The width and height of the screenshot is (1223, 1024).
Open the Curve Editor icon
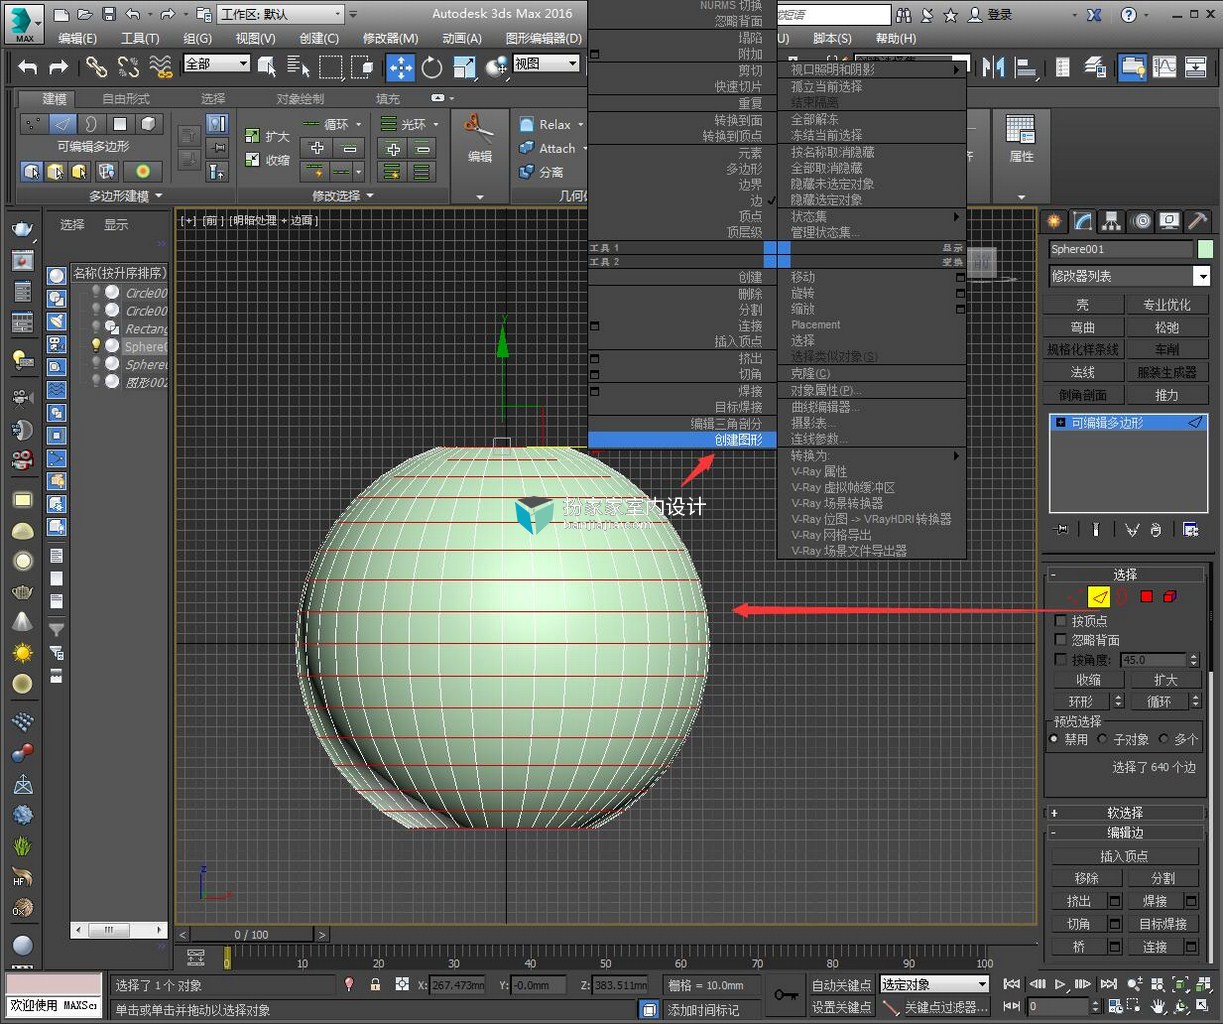pos(1165,67)
